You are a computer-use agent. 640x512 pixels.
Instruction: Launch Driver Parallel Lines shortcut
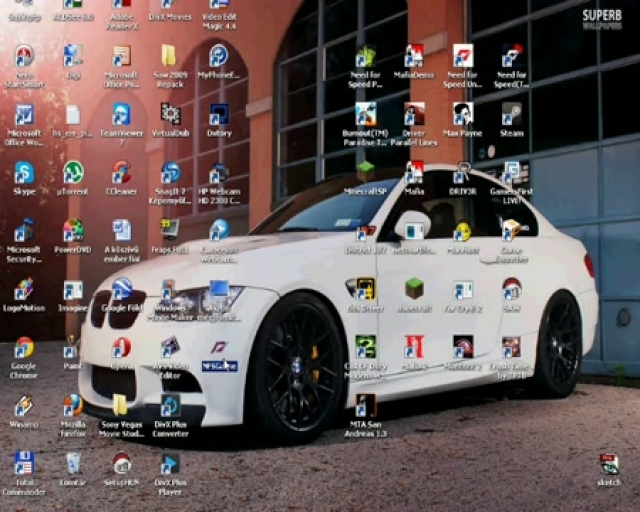point(414,114)
